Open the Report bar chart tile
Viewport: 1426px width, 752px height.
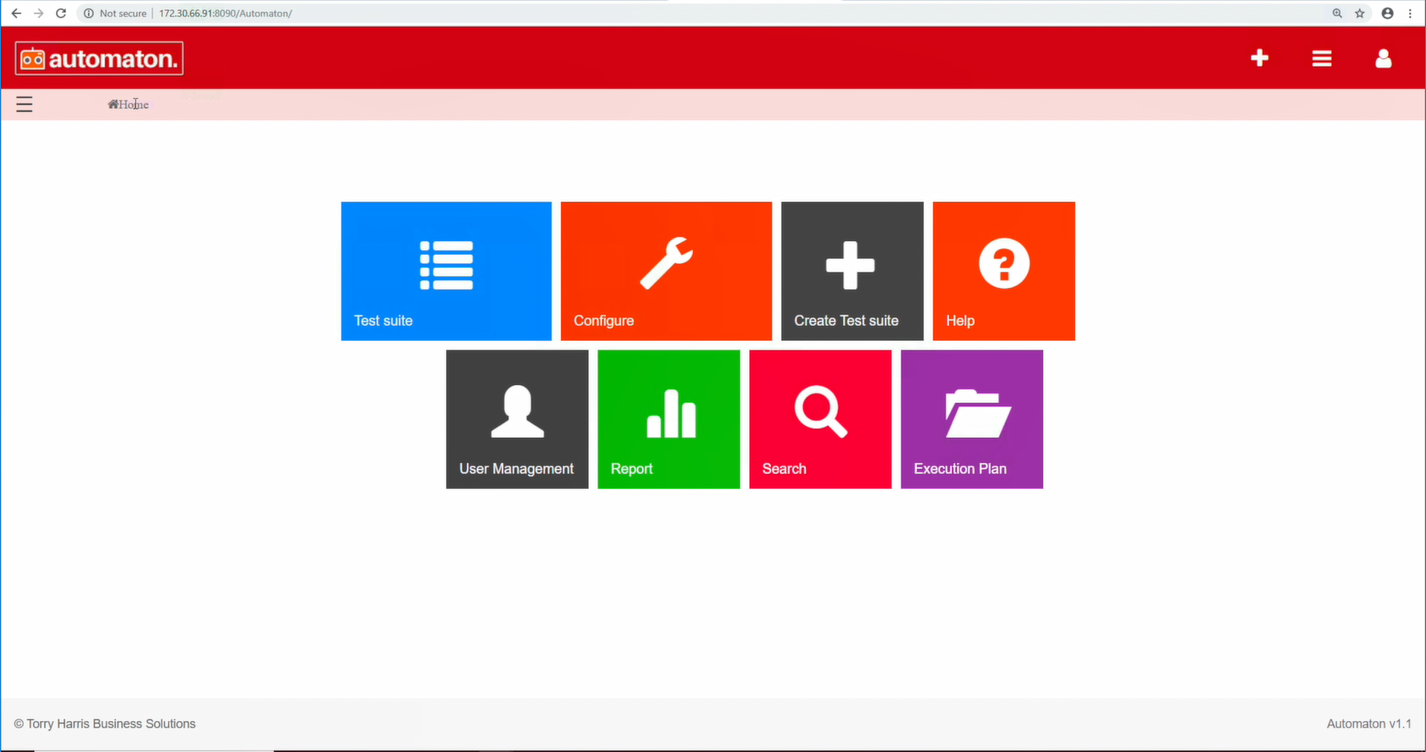[x=669, y=419]
